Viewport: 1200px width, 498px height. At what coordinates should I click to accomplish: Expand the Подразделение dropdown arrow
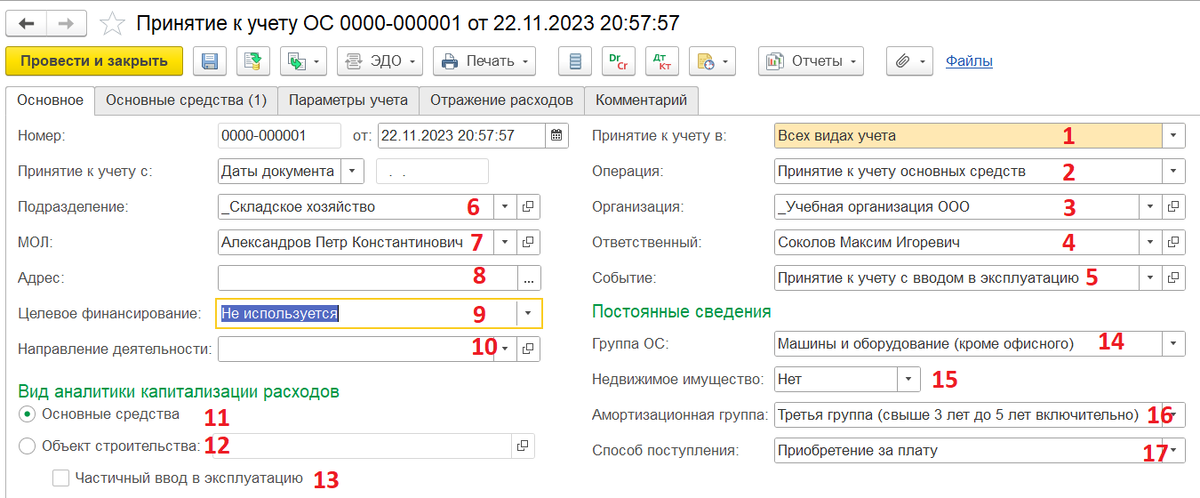coord(506,207)
